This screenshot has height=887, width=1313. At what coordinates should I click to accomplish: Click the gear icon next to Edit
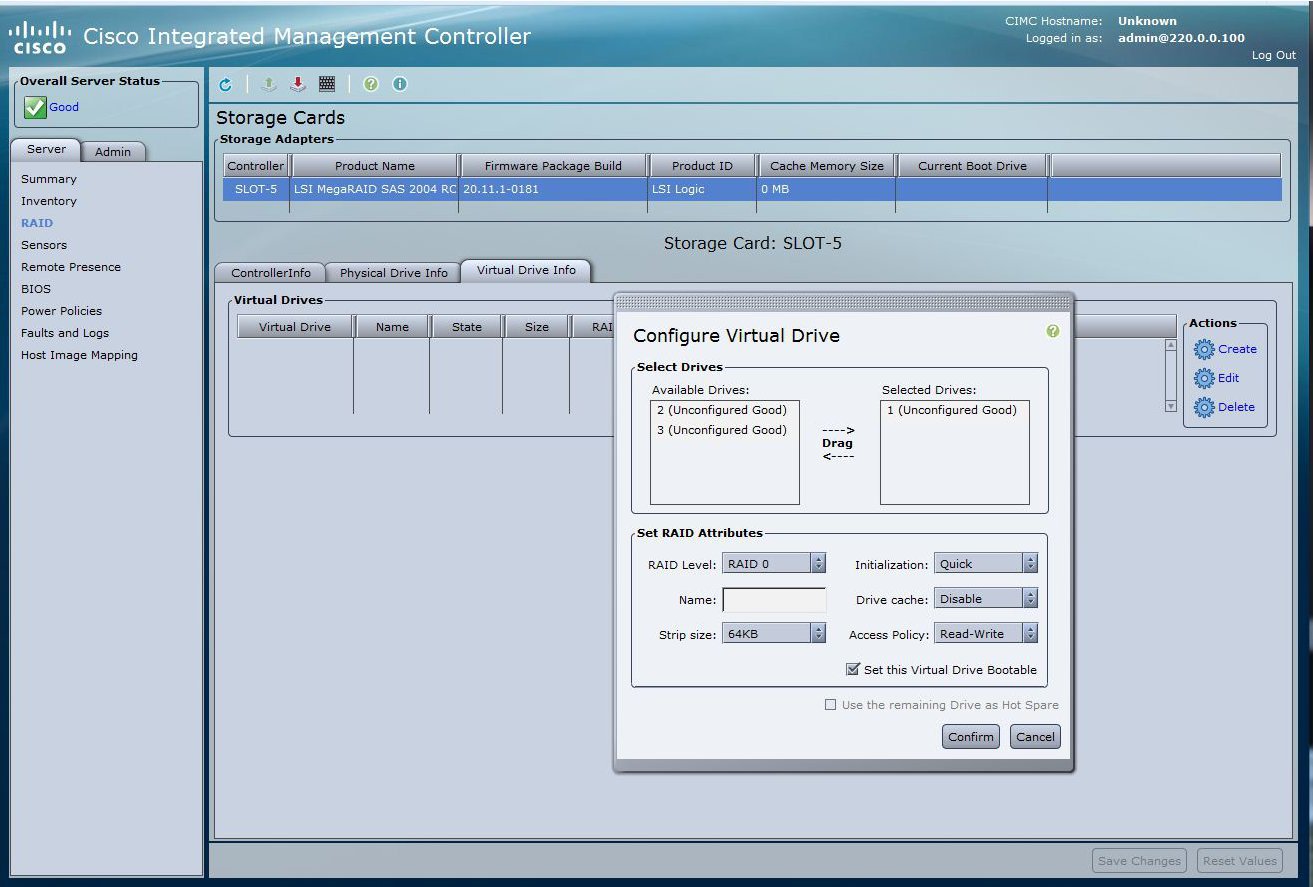tap(1204, 379)
